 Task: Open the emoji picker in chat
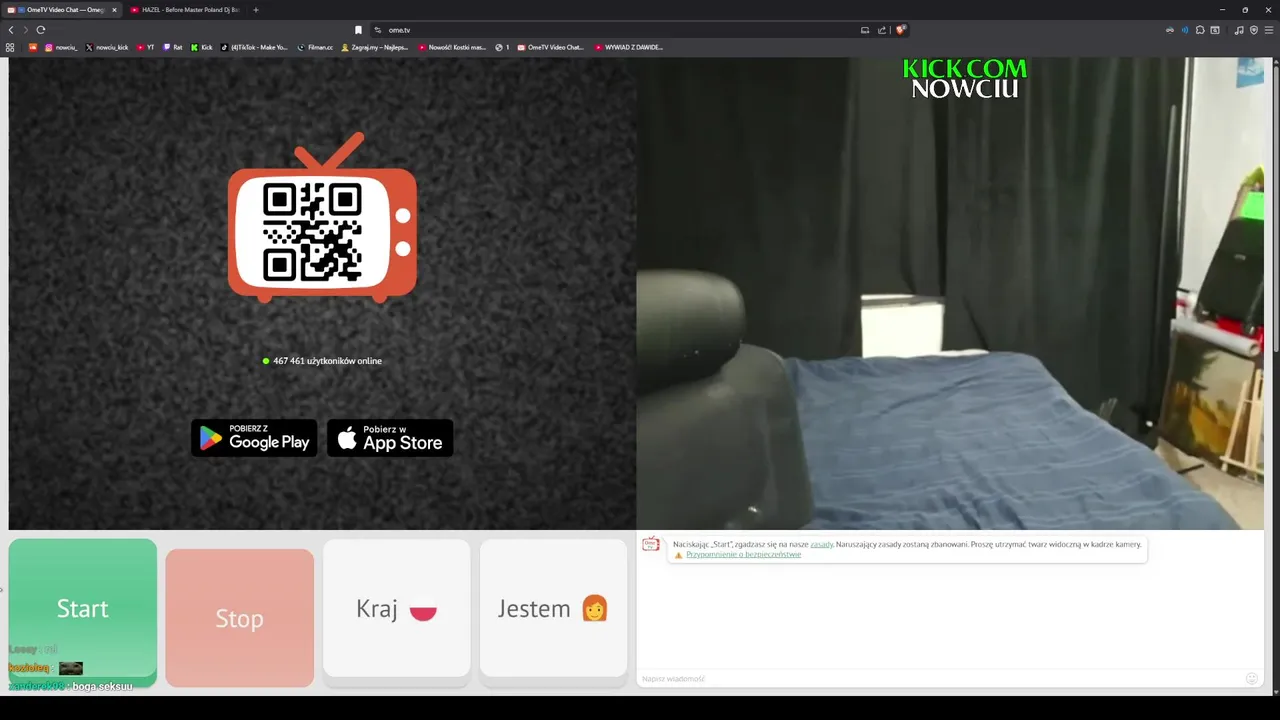(x=1251, y=678)
